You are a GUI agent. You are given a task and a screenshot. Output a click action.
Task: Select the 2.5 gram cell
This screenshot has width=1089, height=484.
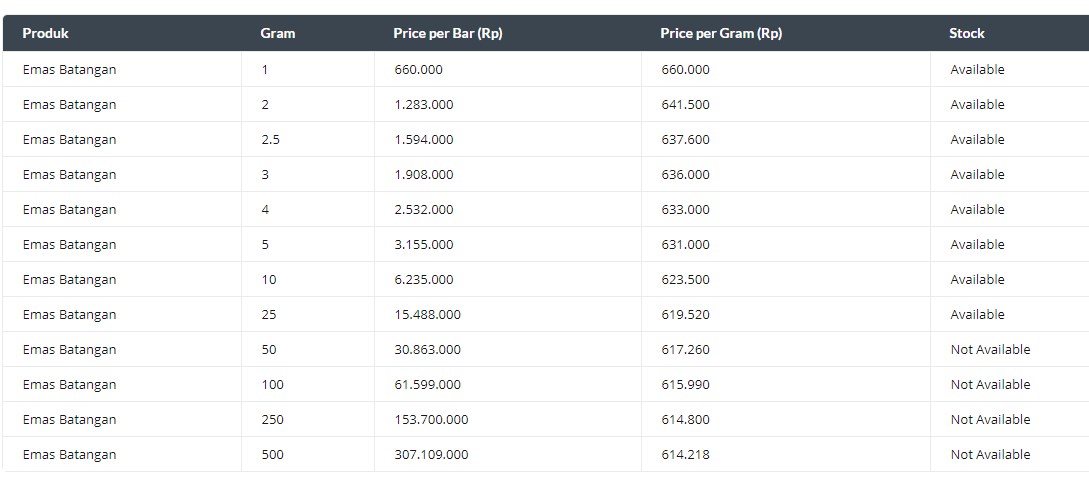(x=271, y=140)
